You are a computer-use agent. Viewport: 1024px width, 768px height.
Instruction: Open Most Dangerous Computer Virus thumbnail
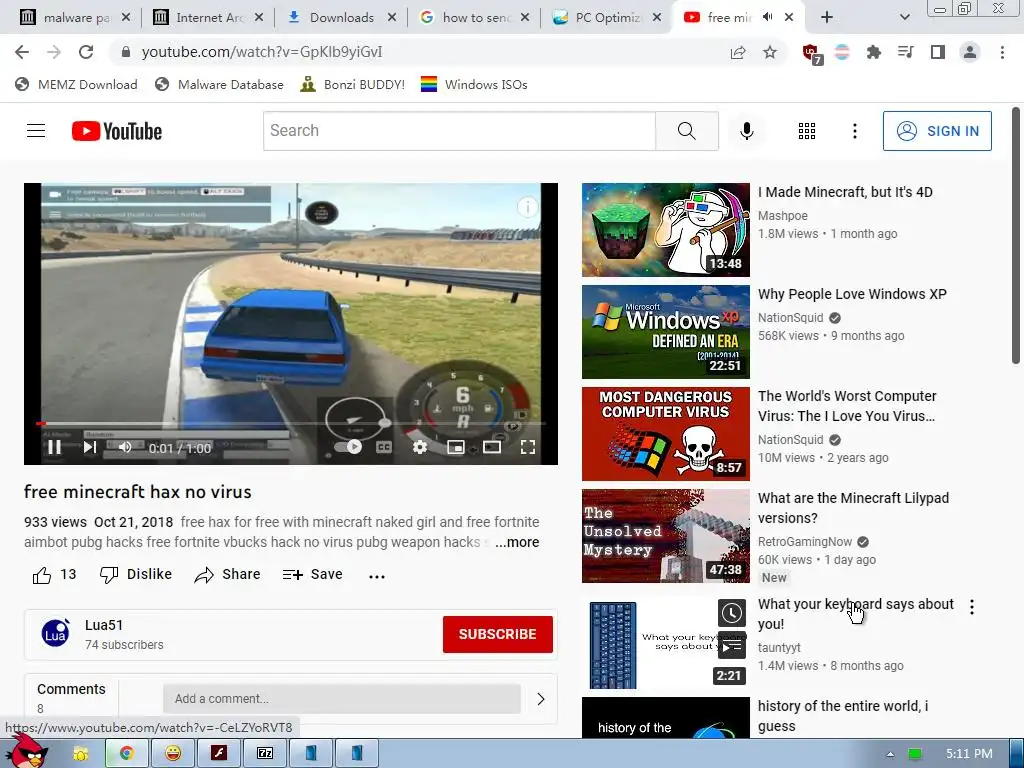tap(665, 434)
